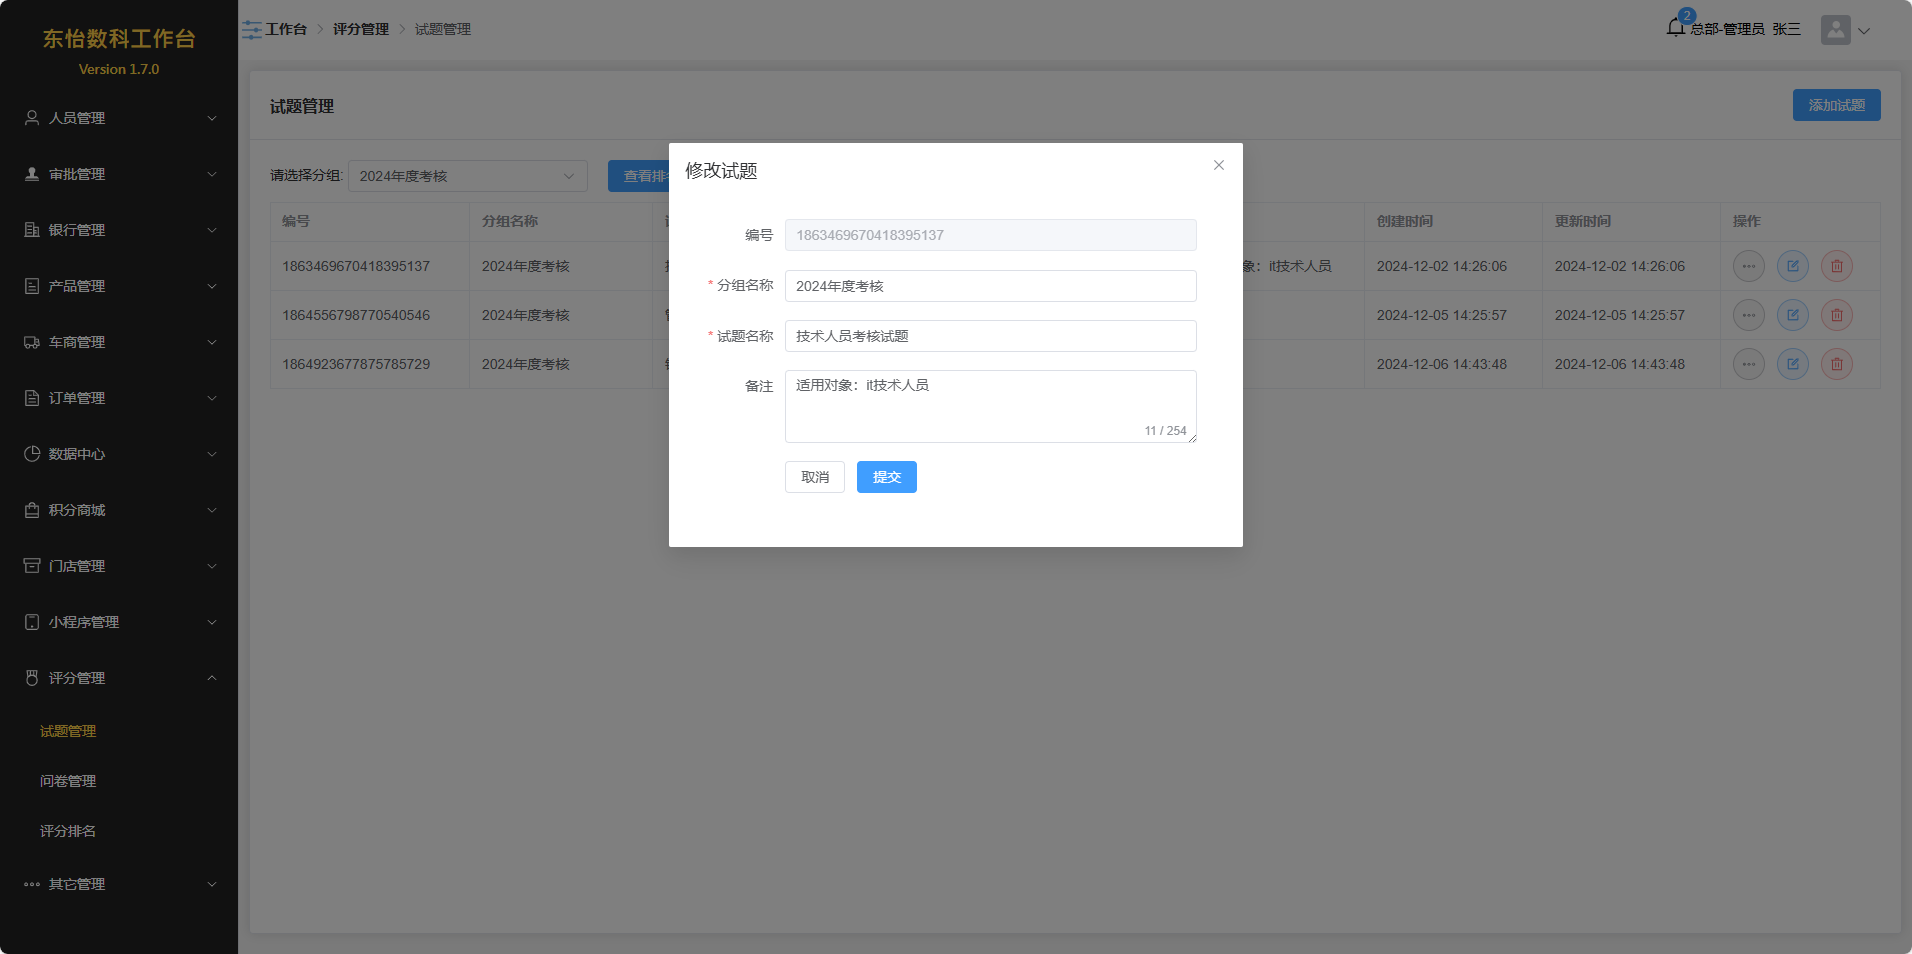The height and width of the screenshot is (954, 1912).
Task: Click the 提交 button
Action: (886, 477)
